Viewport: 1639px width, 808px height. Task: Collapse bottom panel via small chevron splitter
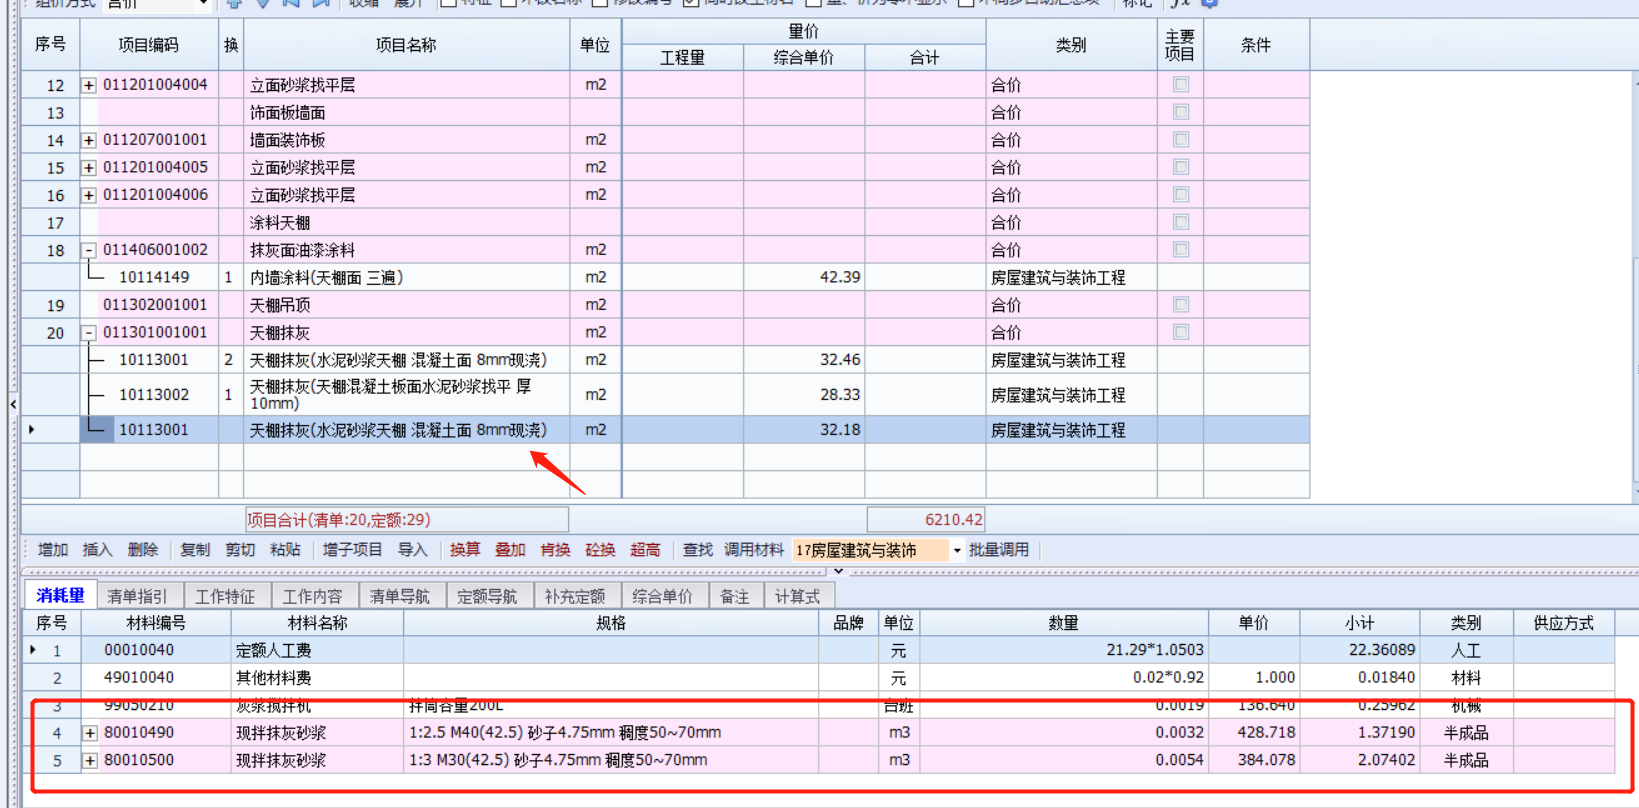[838, 571]
